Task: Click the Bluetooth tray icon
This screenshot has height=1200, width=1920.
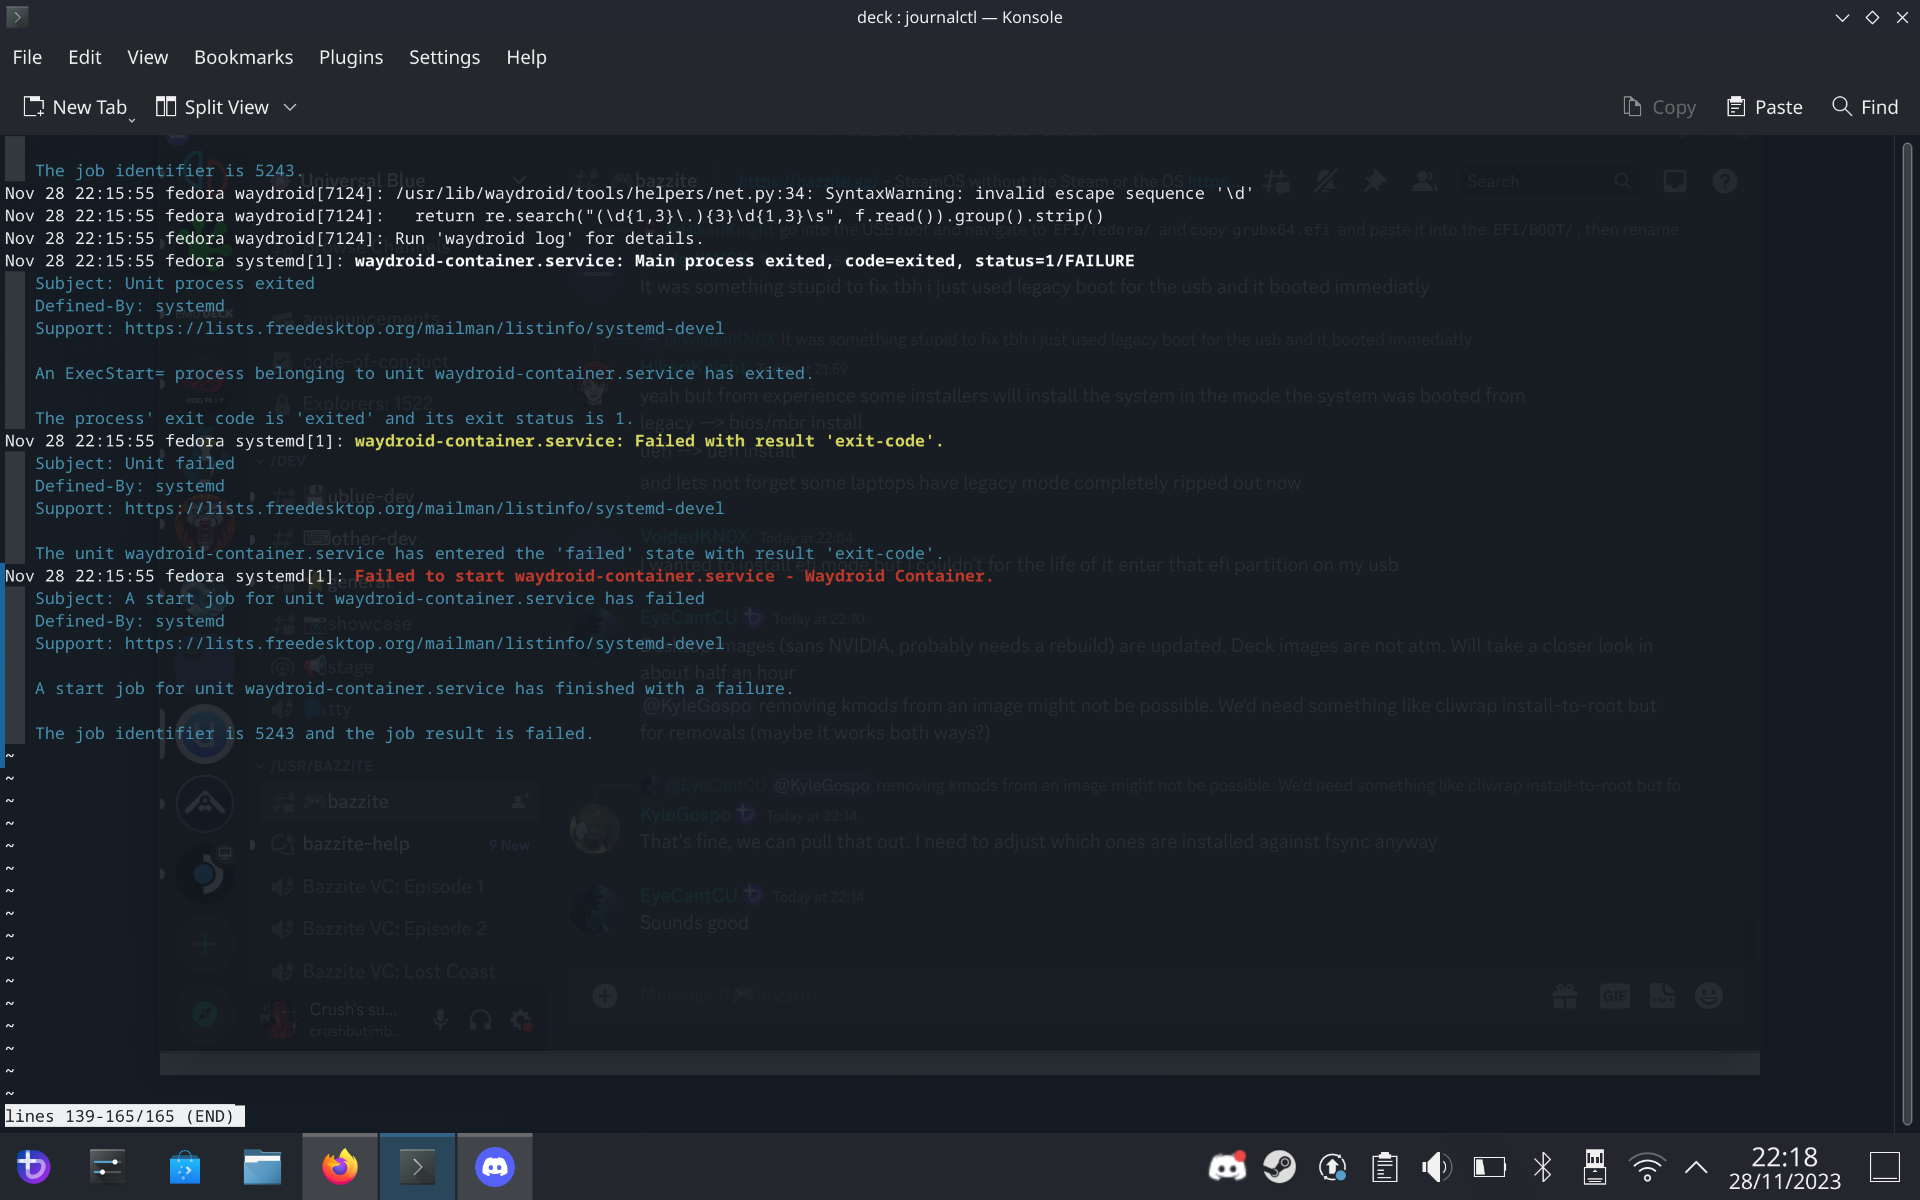Action: pyautogui.click(x=1542, y=1167)
